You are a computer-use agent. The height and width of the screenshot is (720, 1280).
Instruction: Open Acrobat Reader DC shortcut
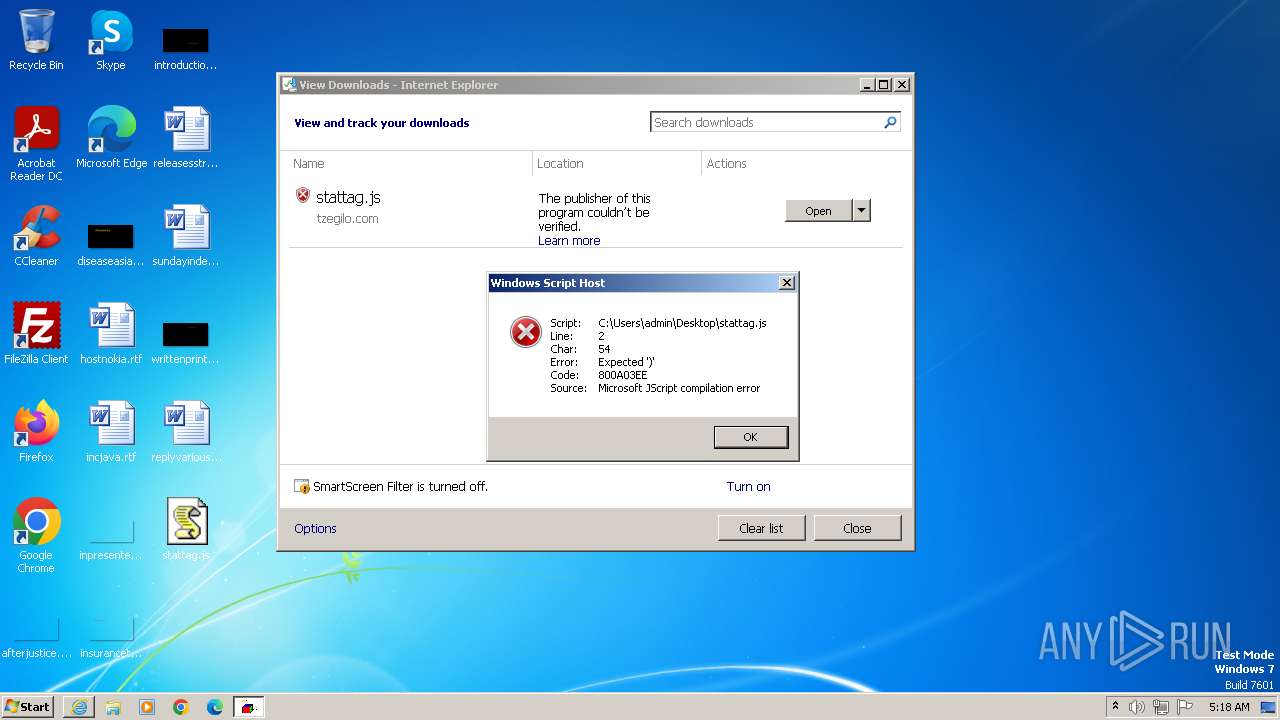pyautogui.click(x=36, y=143)
